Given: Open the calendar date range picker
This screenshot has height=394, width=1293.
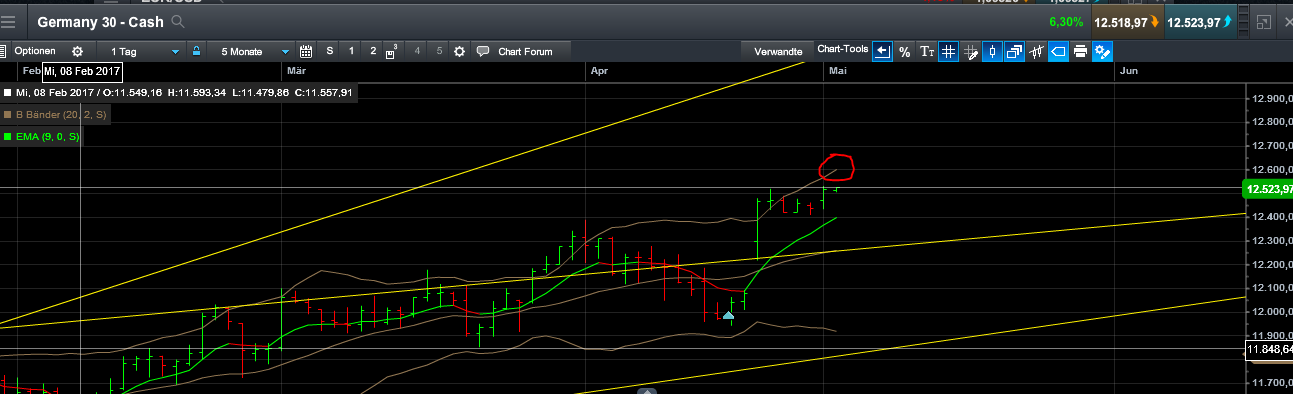Looking at the screenshot, I should tap(306, 51).
